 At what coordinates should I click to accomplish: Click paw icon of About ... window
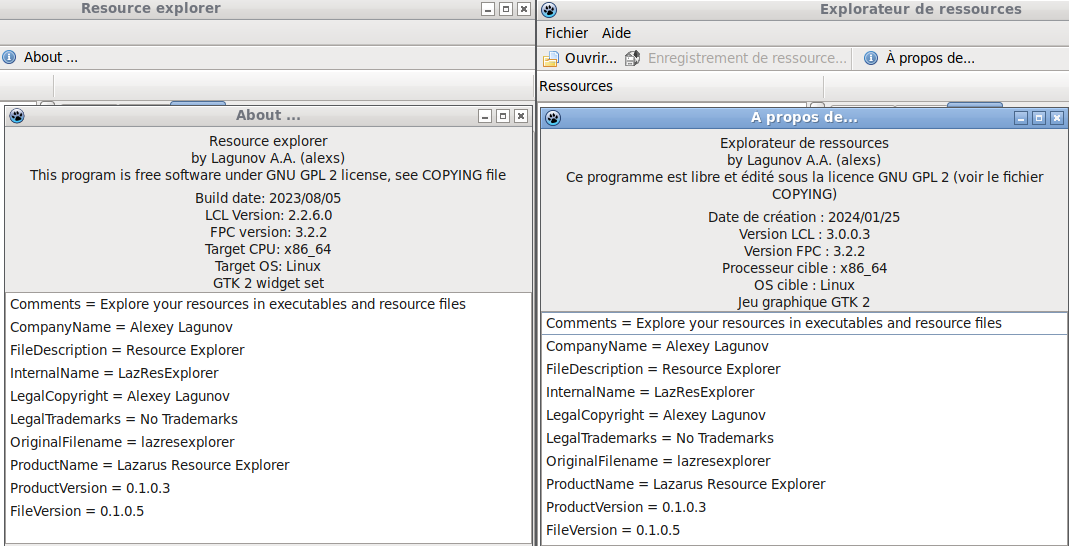click(x=17, y=116)
